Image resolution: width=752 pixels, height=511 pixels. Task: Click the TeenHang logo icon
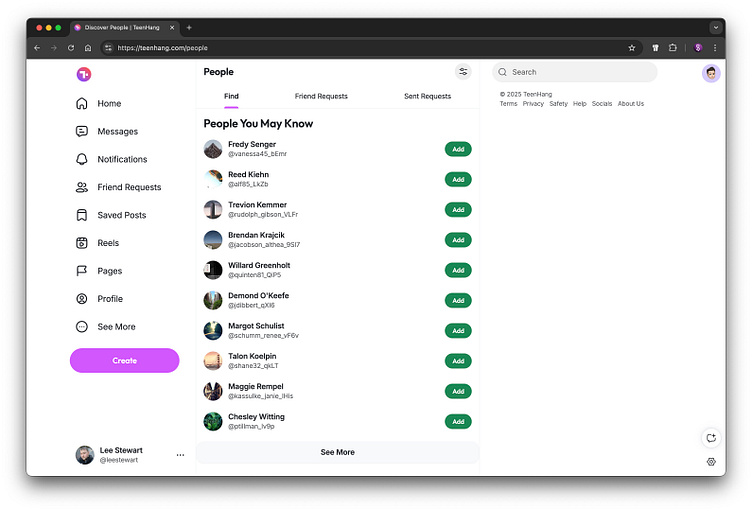[84, 74]
